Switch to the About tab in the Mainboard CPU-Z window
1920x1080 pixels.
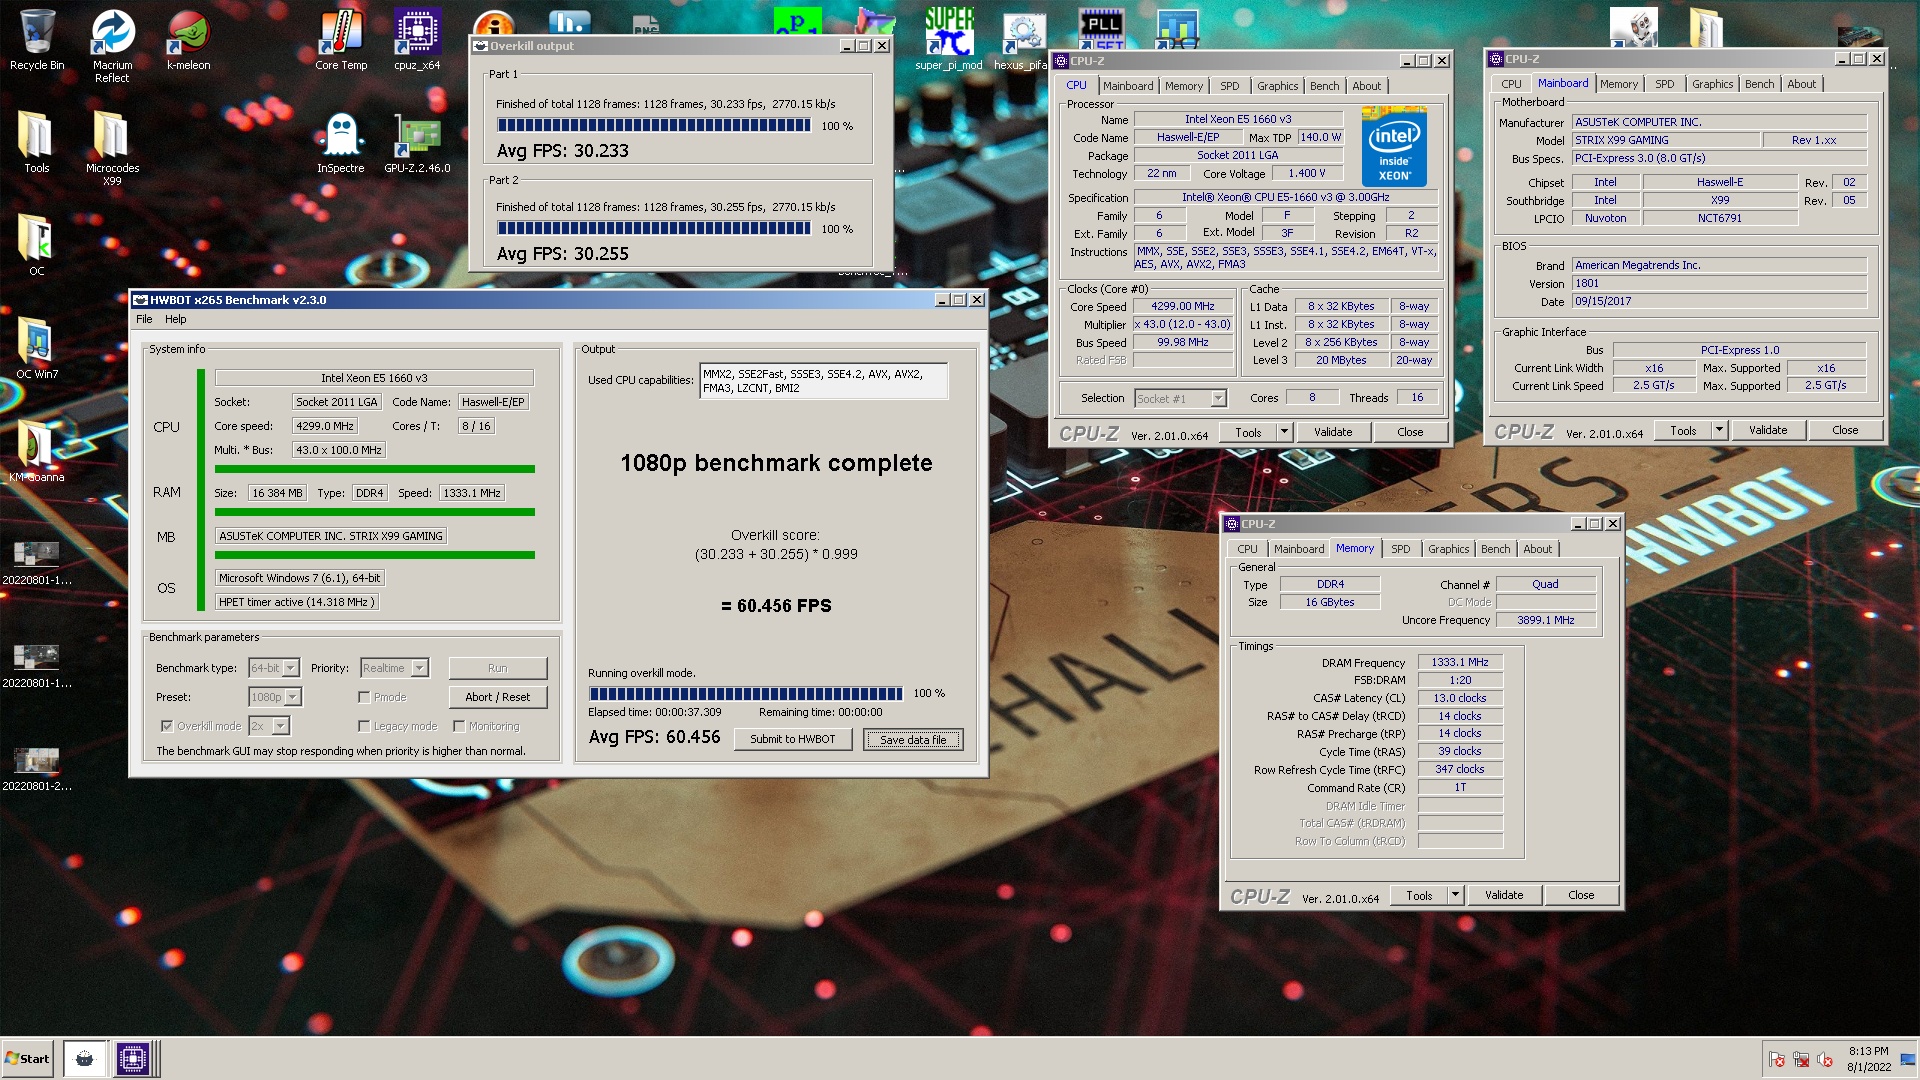pos(1801,84)
